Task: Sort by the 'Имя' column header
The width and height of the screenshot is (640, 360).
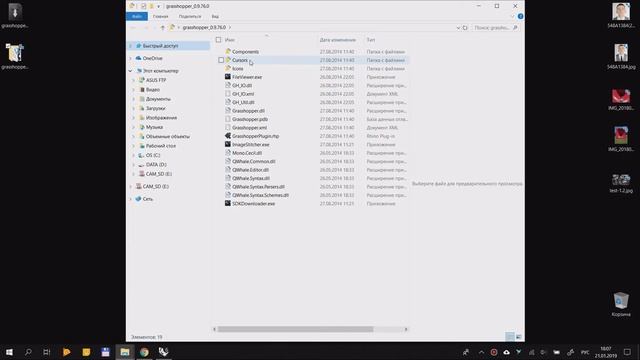Action: pyautogui.click(x=229, y=40)
